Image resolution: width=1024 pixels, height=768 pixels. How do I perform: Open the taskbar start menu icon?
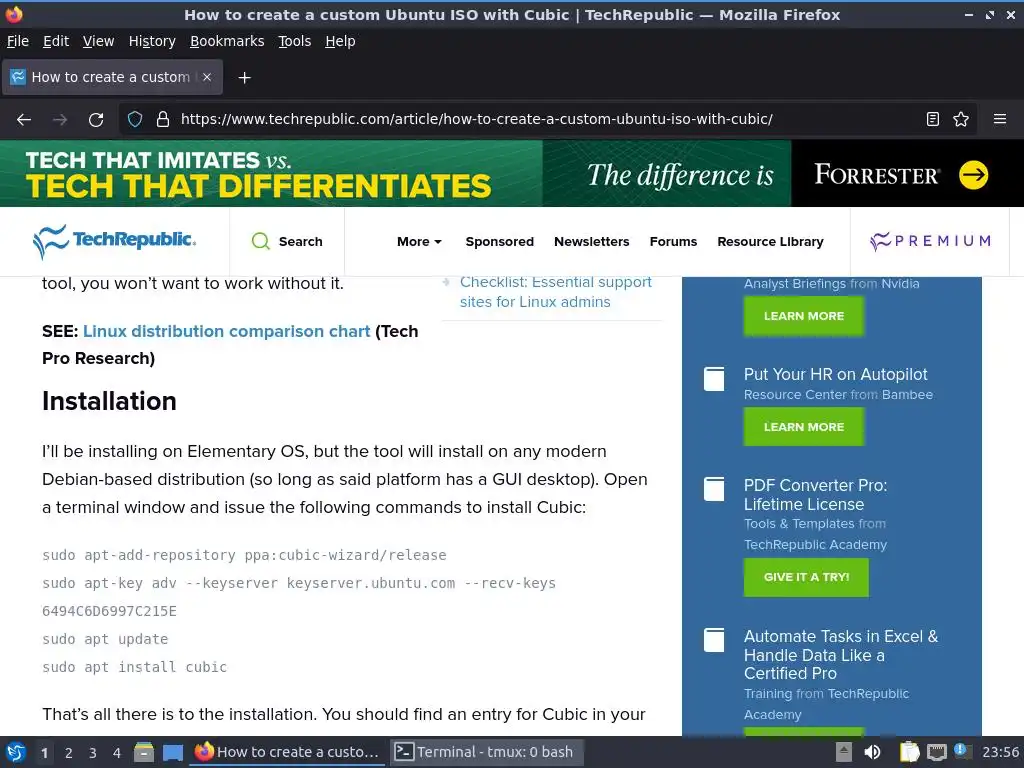click(x=16, y=752)
